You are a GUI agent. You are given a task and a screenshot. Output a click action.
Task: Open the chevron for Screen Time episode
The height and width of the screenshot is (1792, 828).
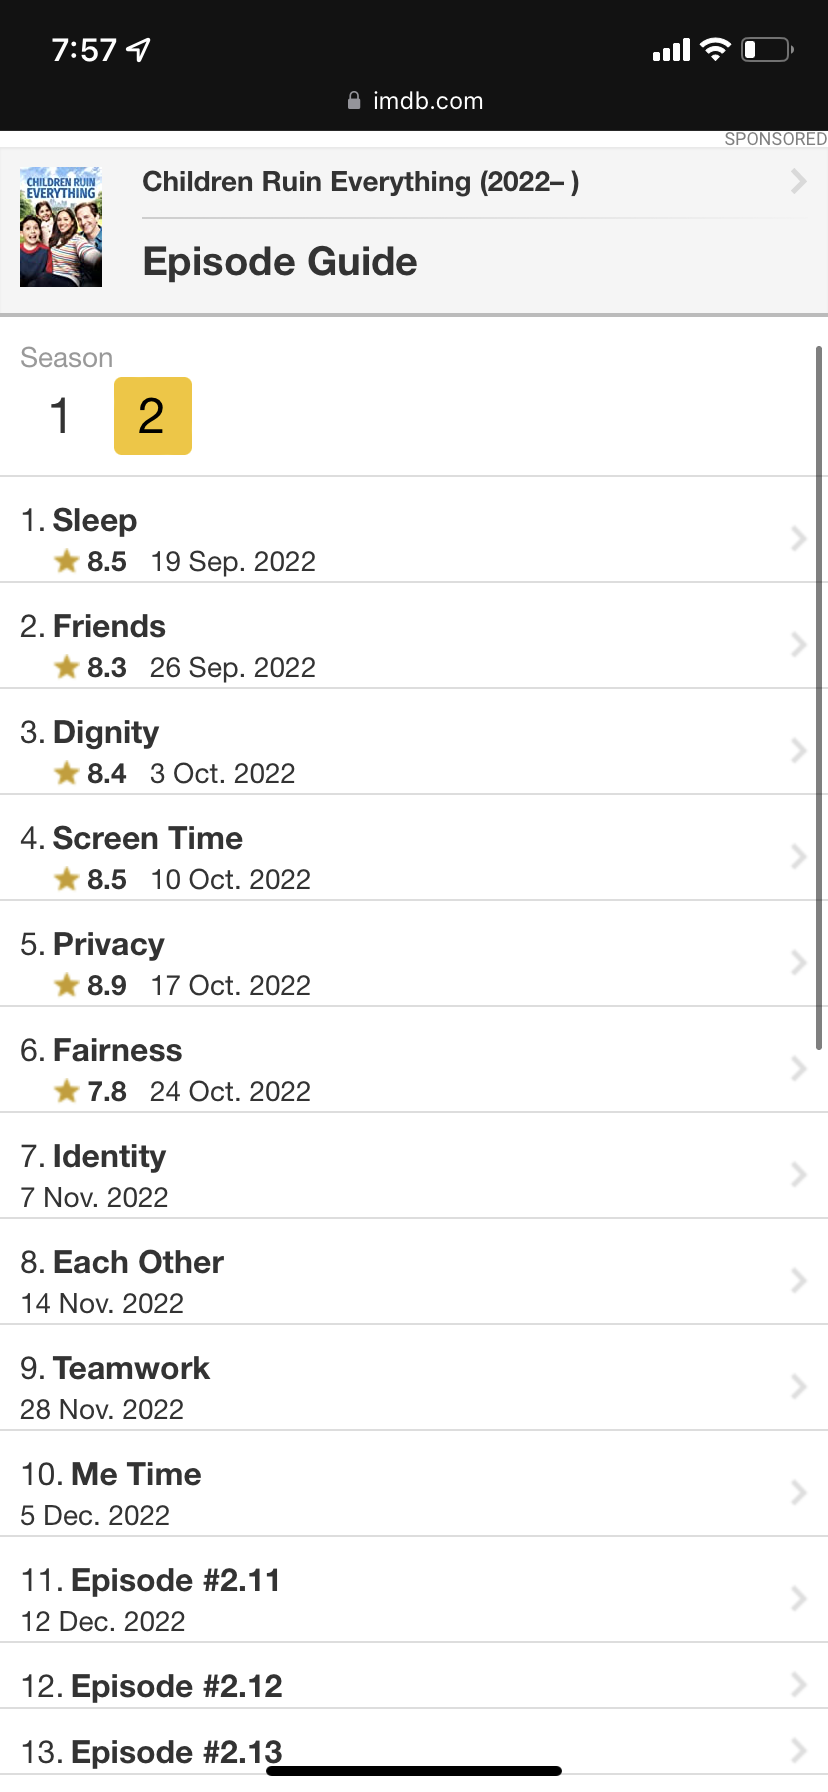pyautogui.click(x=798, y=857)
